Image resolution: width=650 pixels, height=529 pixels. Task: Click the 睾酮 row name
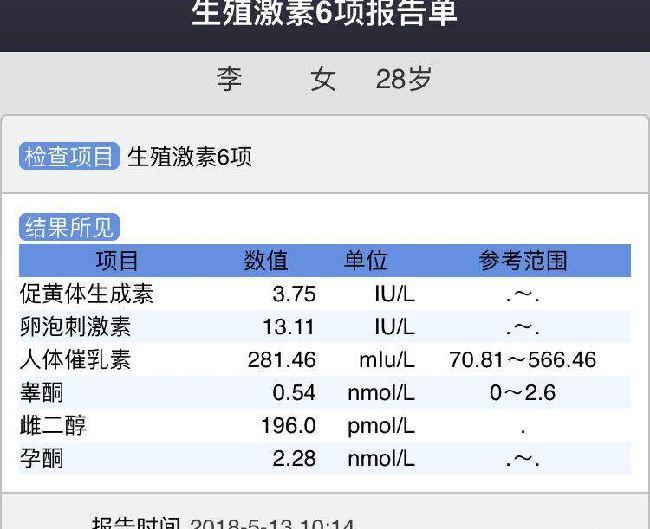tap(42, 393)
